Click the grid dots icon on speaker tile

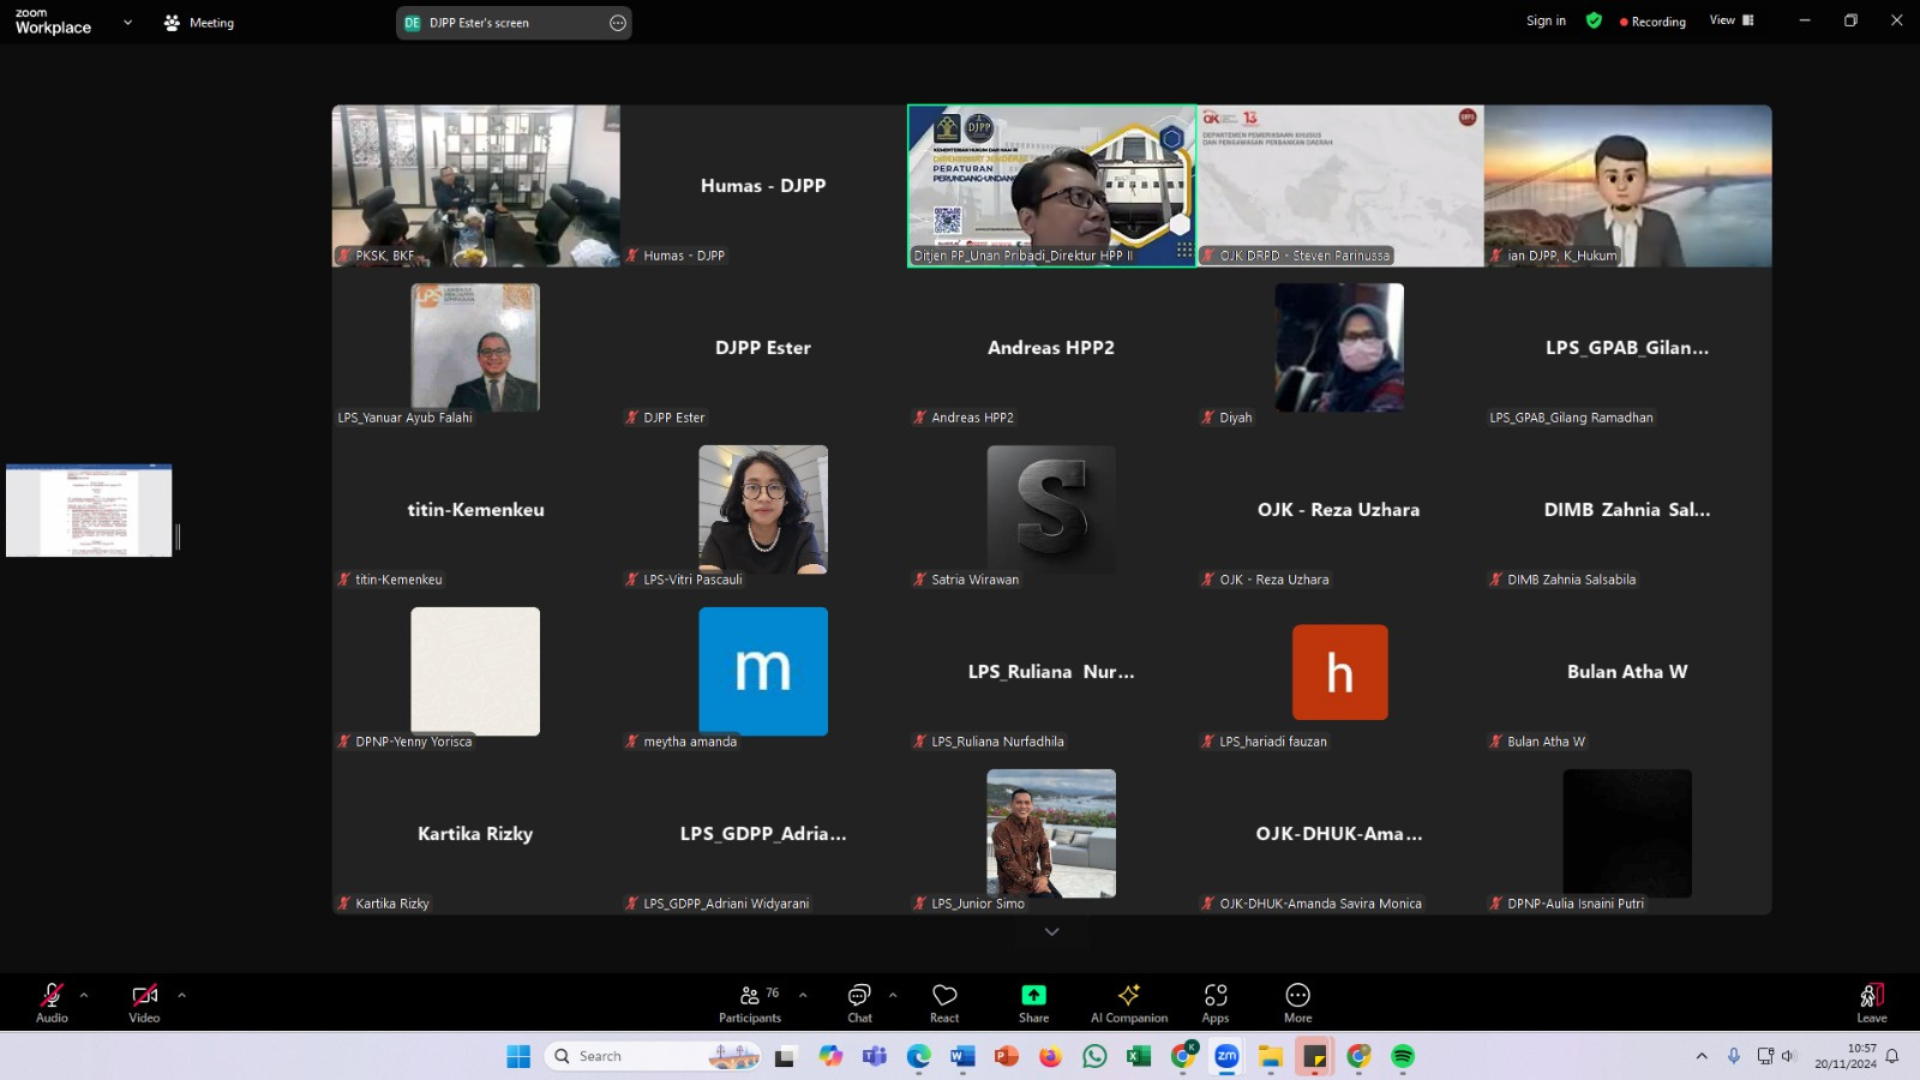tap(1184, 249)
